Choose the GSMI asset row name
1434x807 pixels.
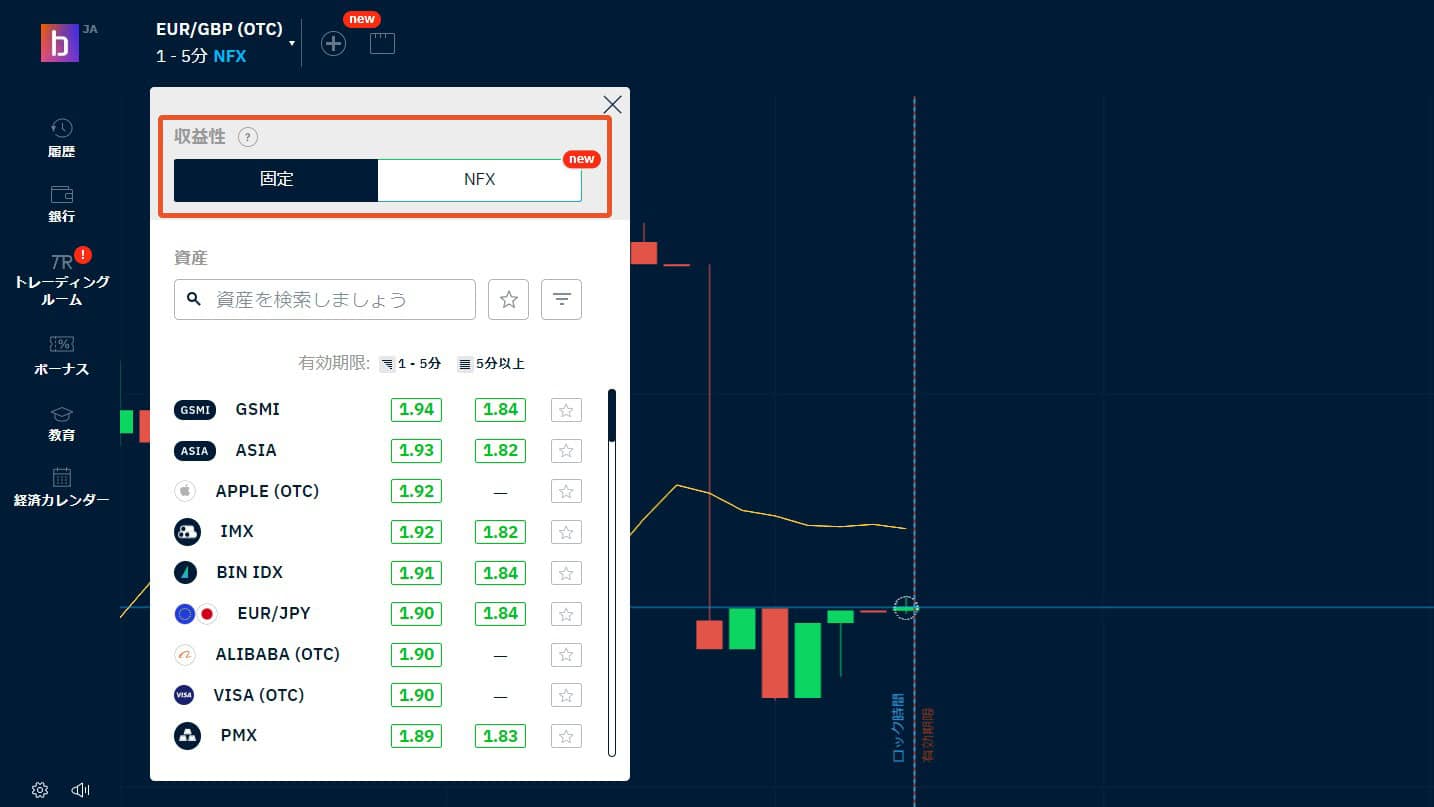[258, 410]
